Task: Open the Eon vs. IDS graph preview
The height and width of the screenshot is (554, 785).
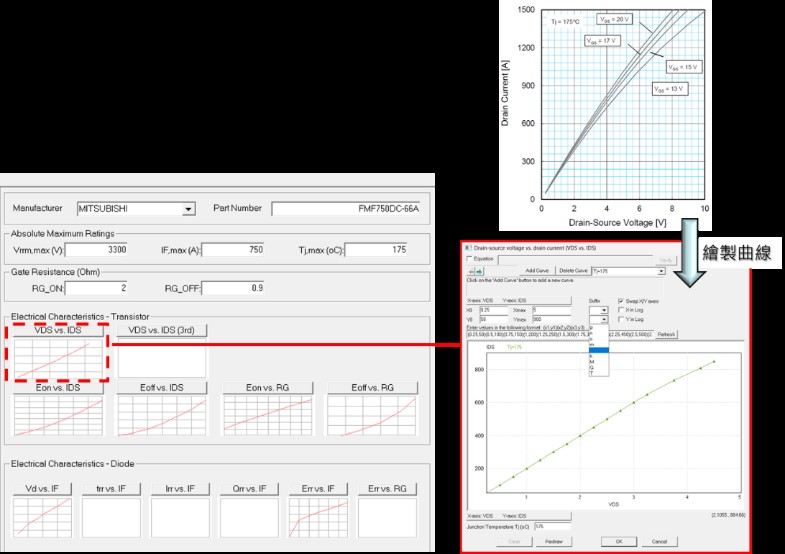Action: (x=57, y=415)
